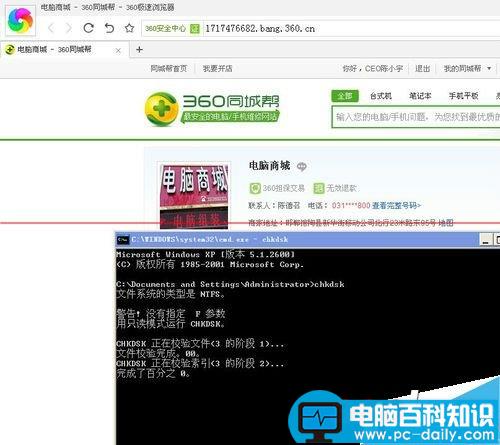Image resolution: width=500 pixels, height=445 pixels.
Task: Click 查看完整号码 to reveal phone number
Action: pyautogui.click(x=396, y=205)
